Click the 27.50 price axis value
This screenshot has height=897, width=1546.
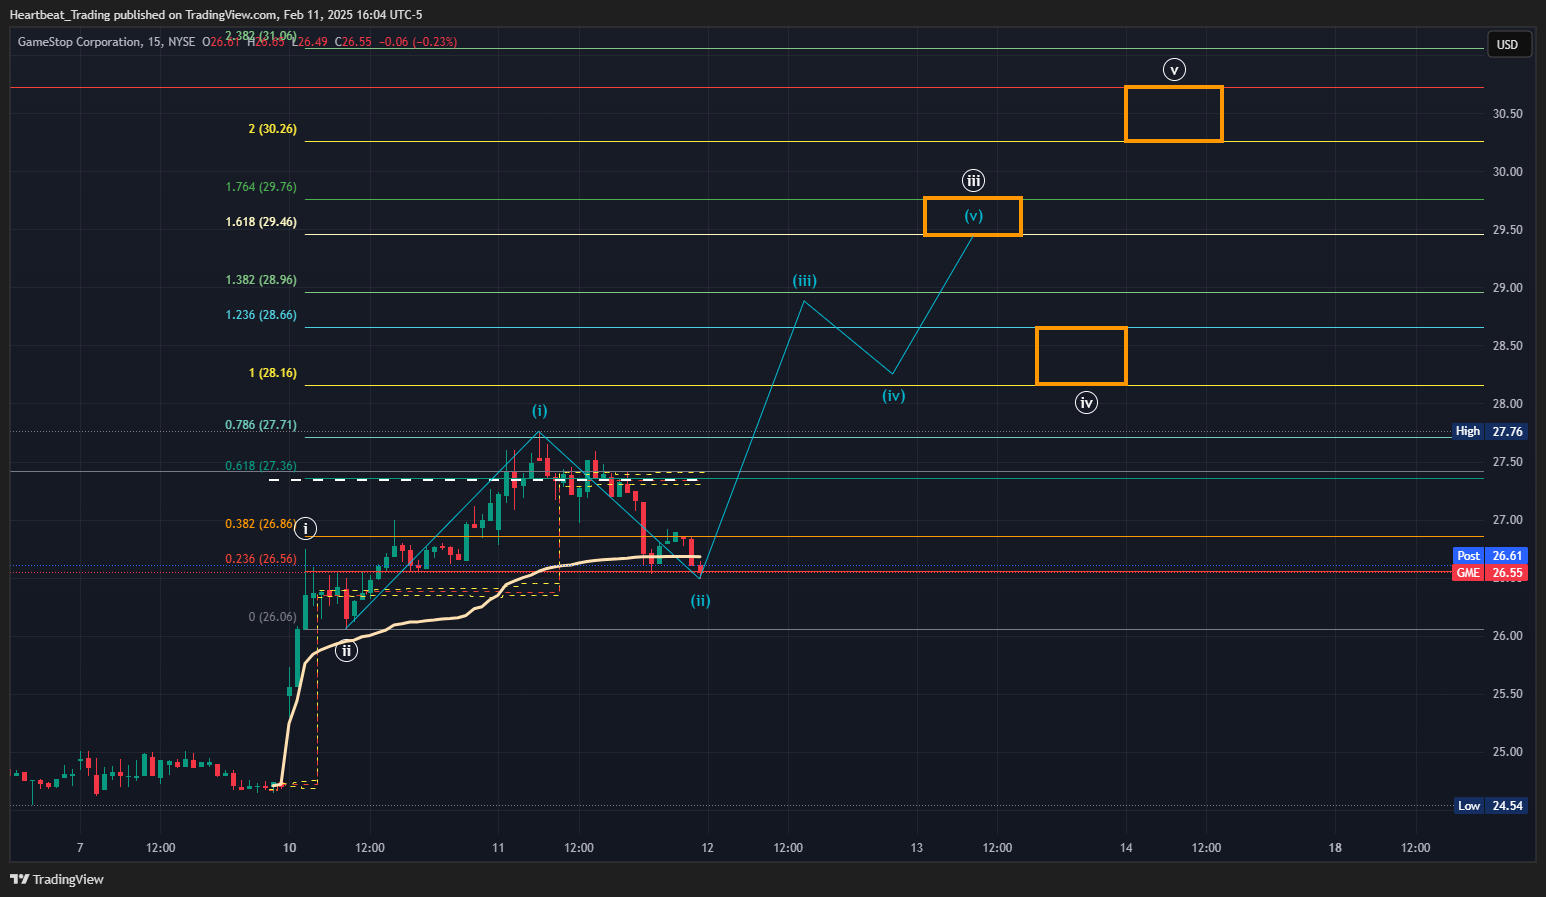tap(1507, 462)
